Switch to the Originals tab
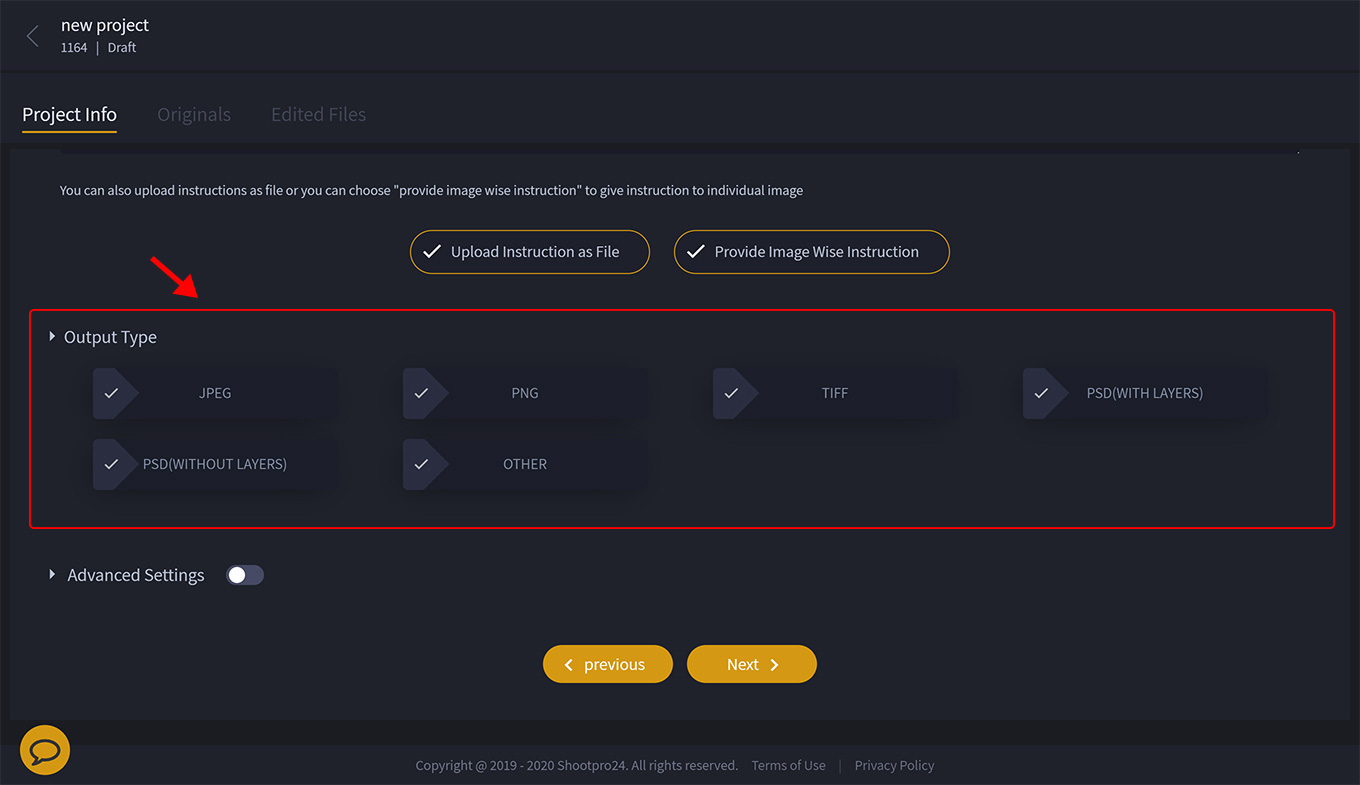The image size is (1360, 785). pyautogui.click(x=194, y=115)
